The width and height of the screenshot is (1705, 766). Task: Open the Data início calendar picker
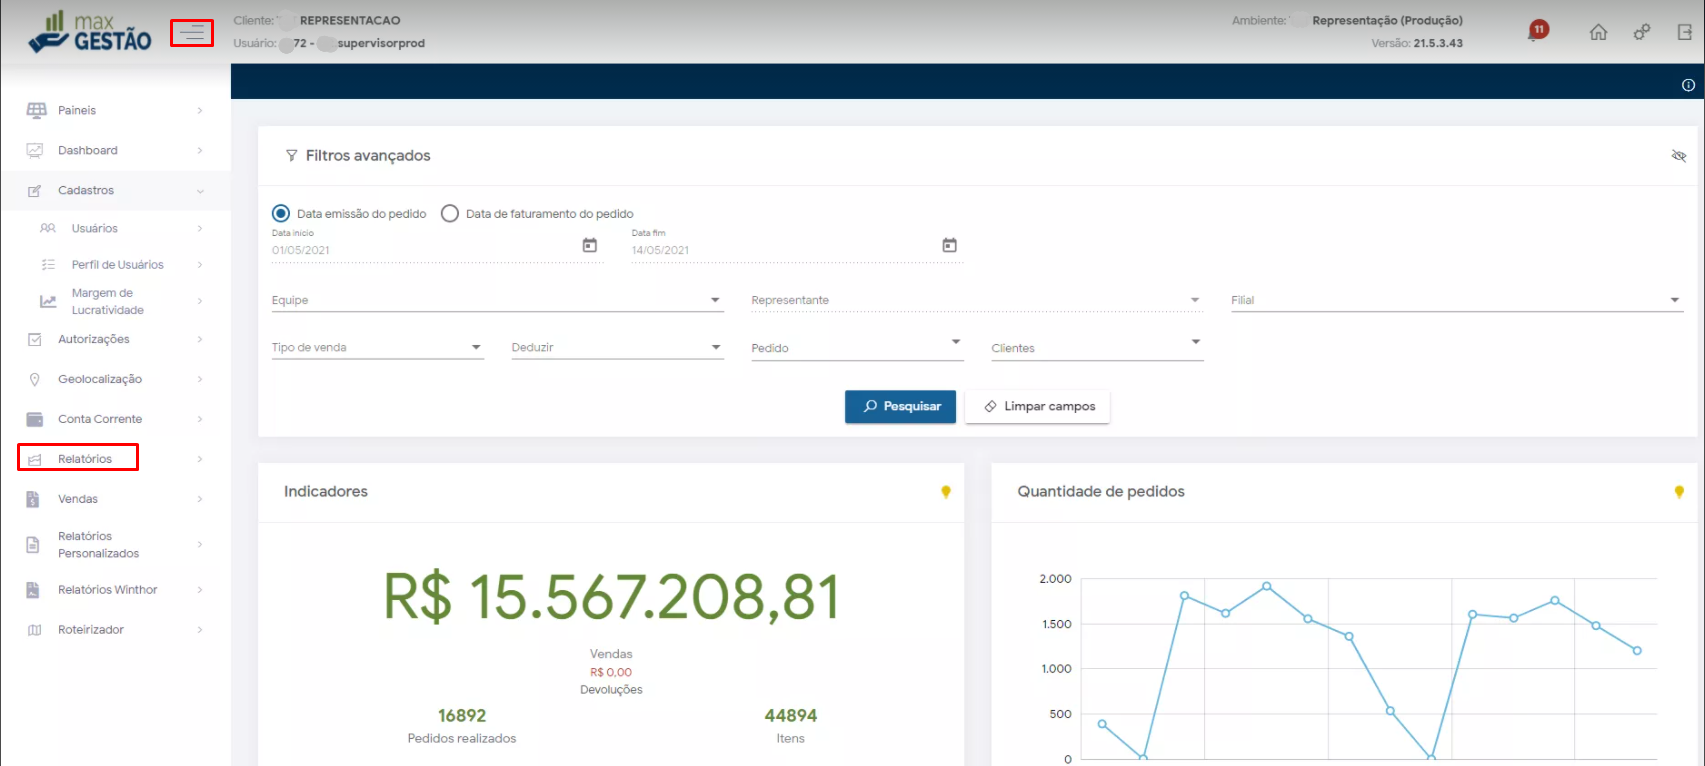coord(590,245)
